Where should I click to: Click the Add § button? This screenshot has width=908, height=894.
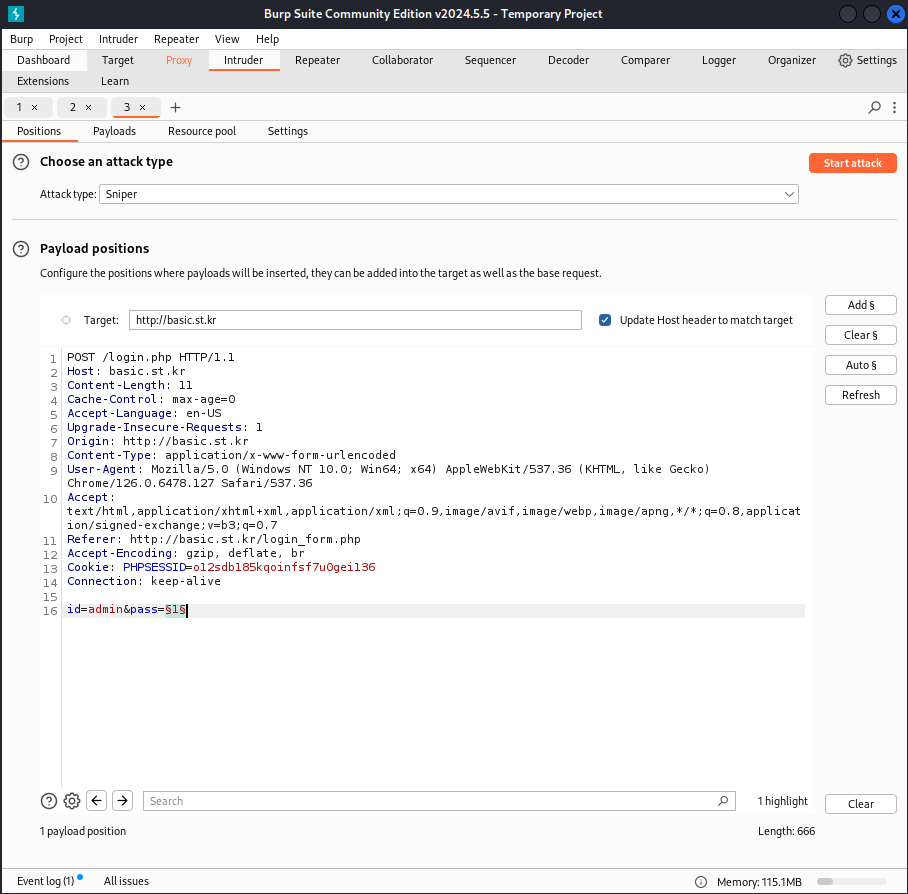pyautogui.click(x=861, y=305)
